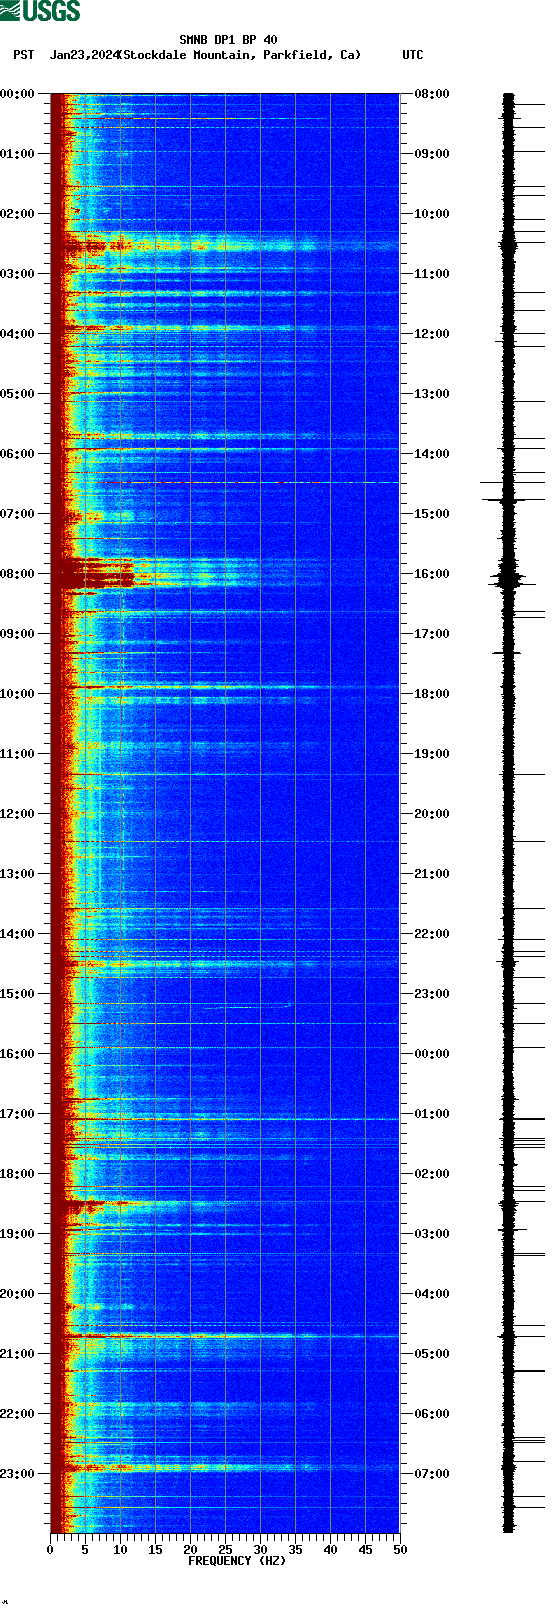Click the PST '01:00' time label

[x=18, y=154]
